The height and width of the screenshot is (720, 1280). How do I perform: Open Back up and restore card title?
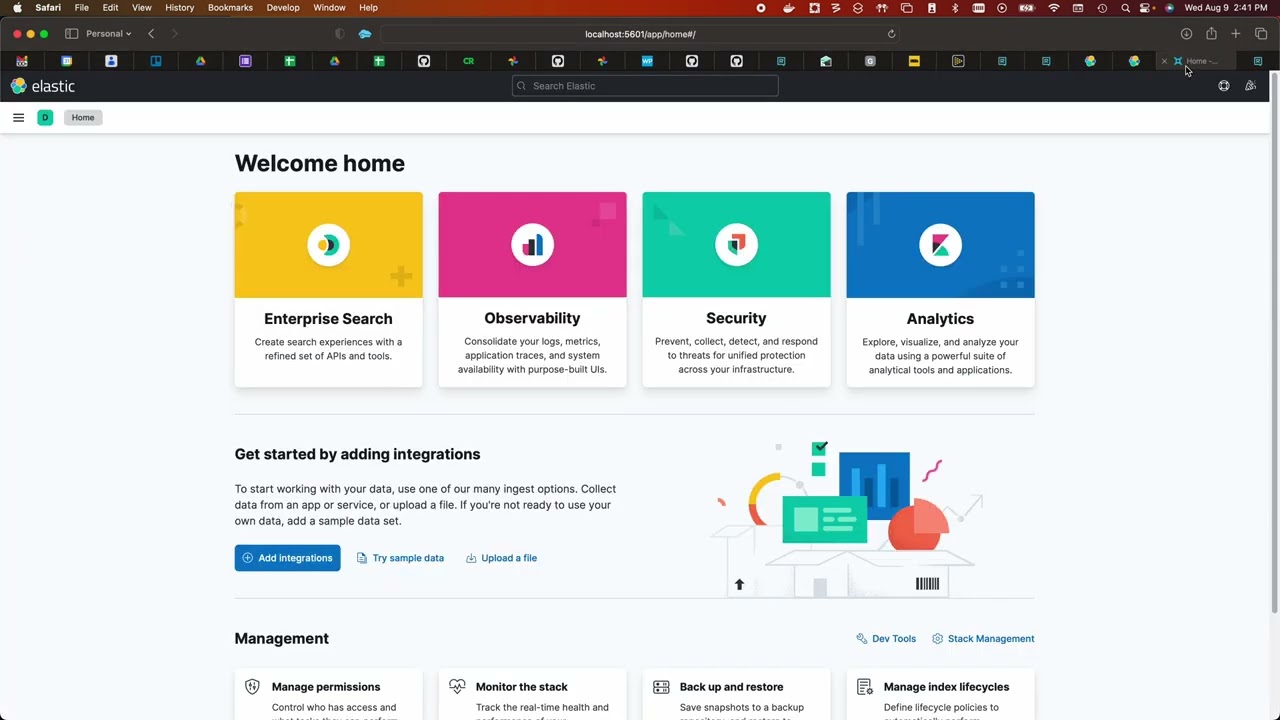click(731, 687)
